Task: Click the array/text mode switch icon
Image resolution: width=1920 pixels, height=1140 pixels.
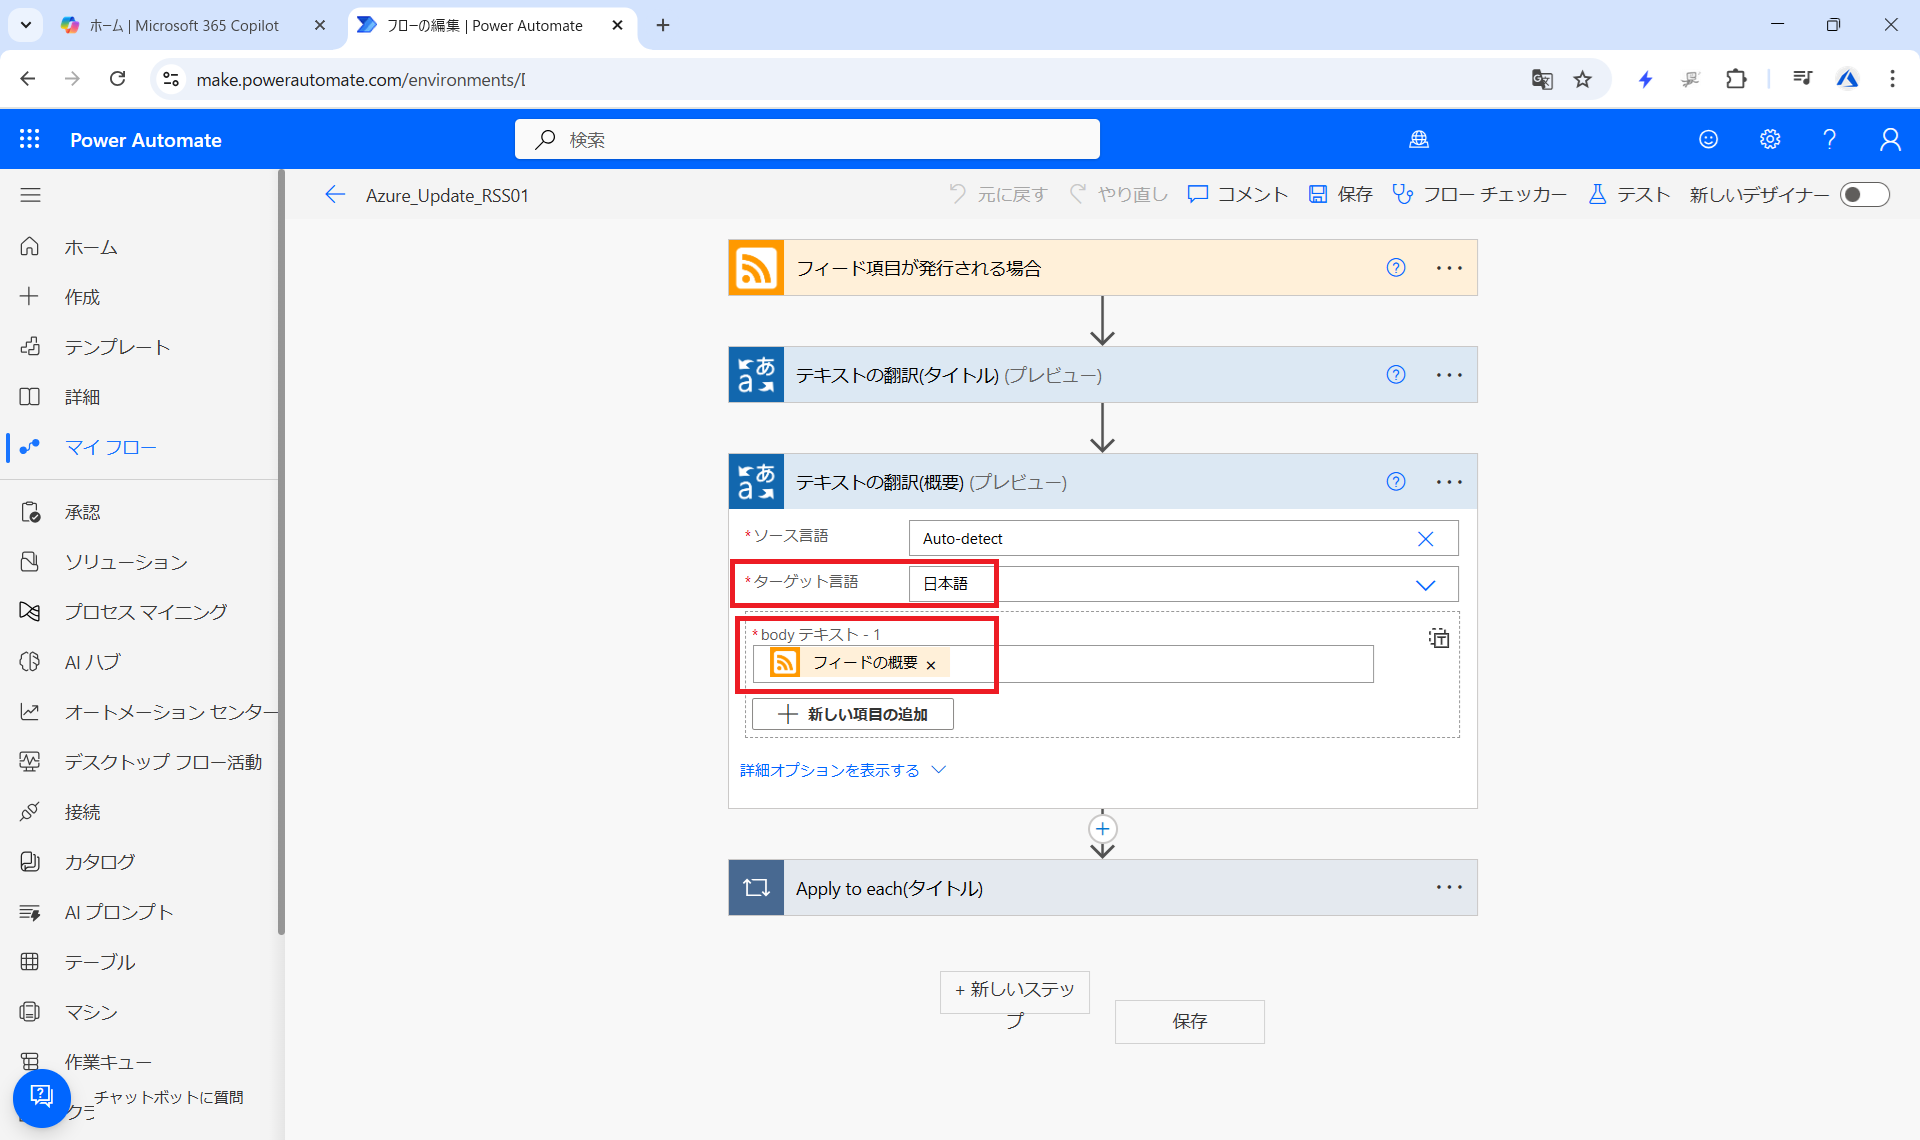Action: point(1438,638)
